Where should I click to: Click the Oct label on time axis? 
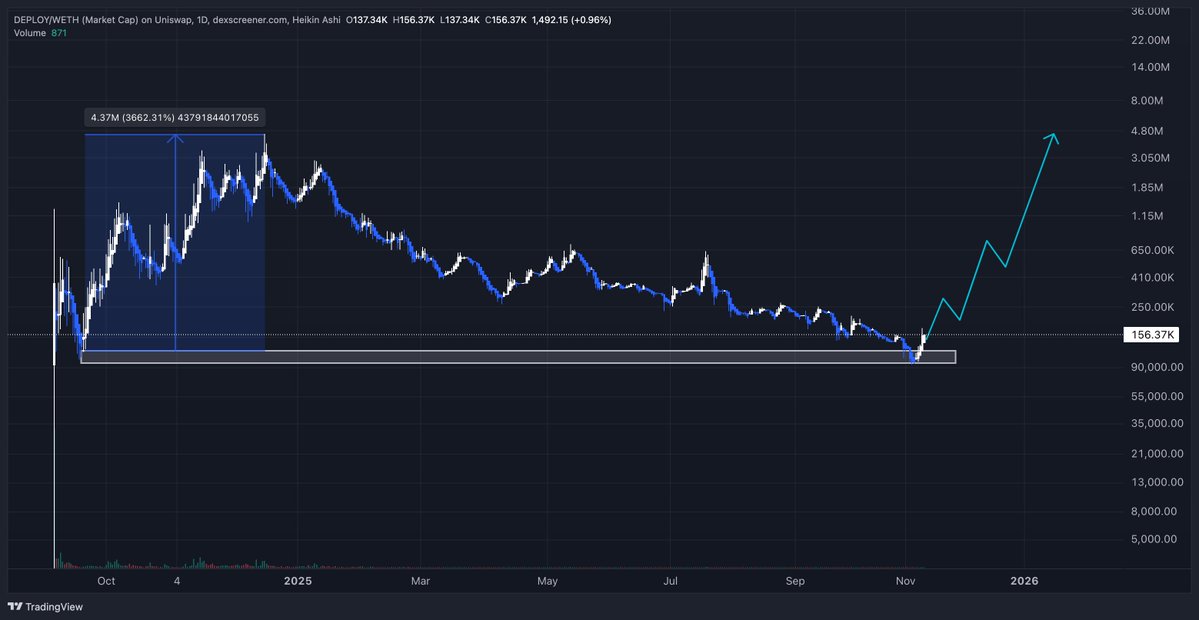(106, 582)
